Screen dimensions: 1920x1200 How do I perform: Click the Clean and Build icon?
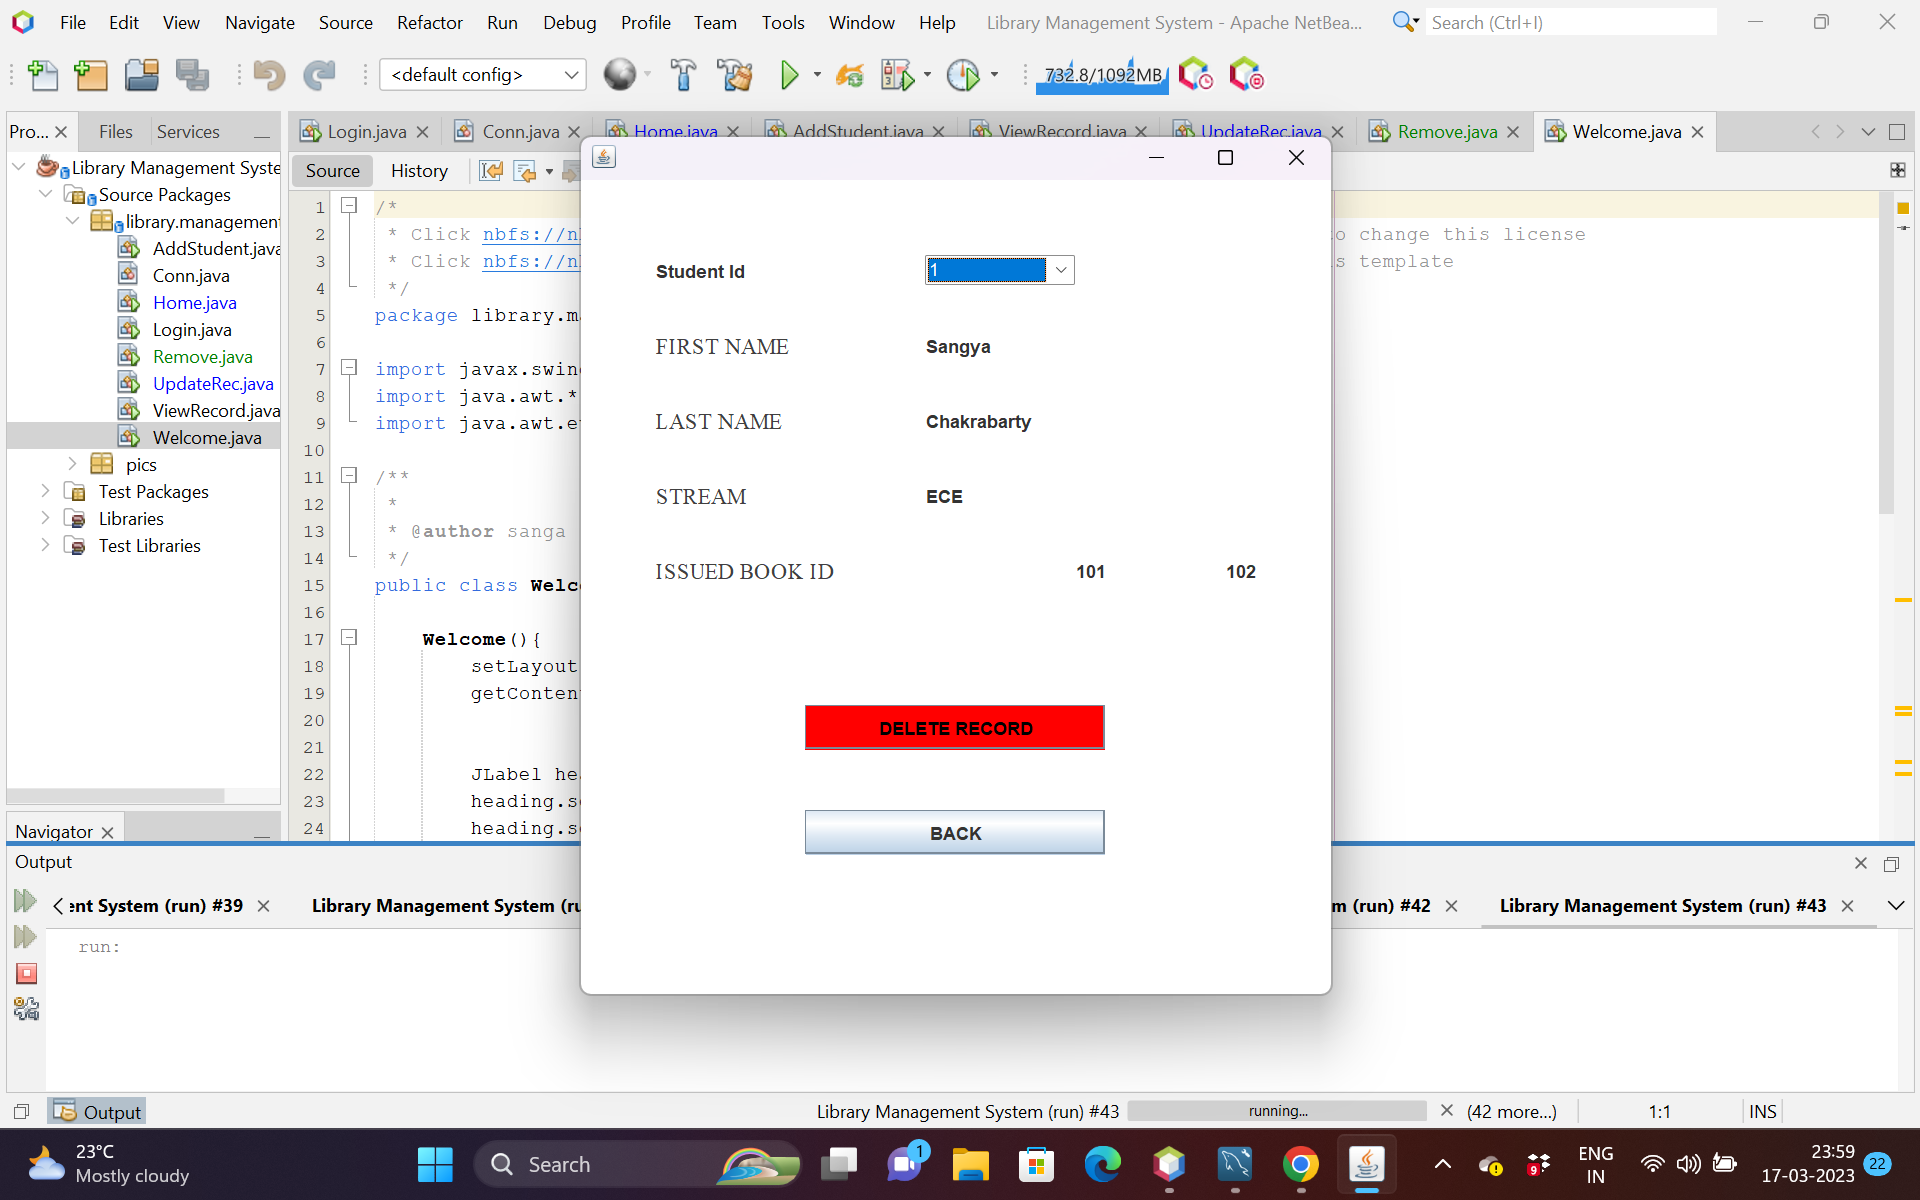735,75
